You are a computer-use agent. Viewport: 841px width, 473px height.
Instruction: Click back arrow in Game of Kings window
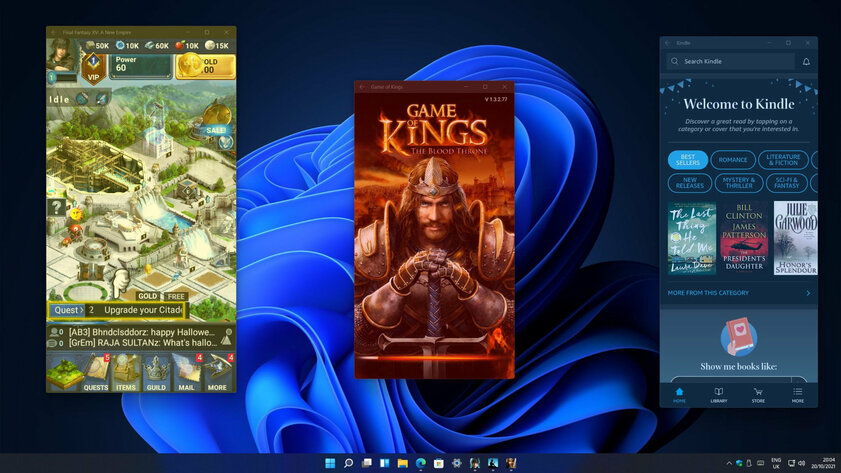pyautogui.click(x=362, y=87)
